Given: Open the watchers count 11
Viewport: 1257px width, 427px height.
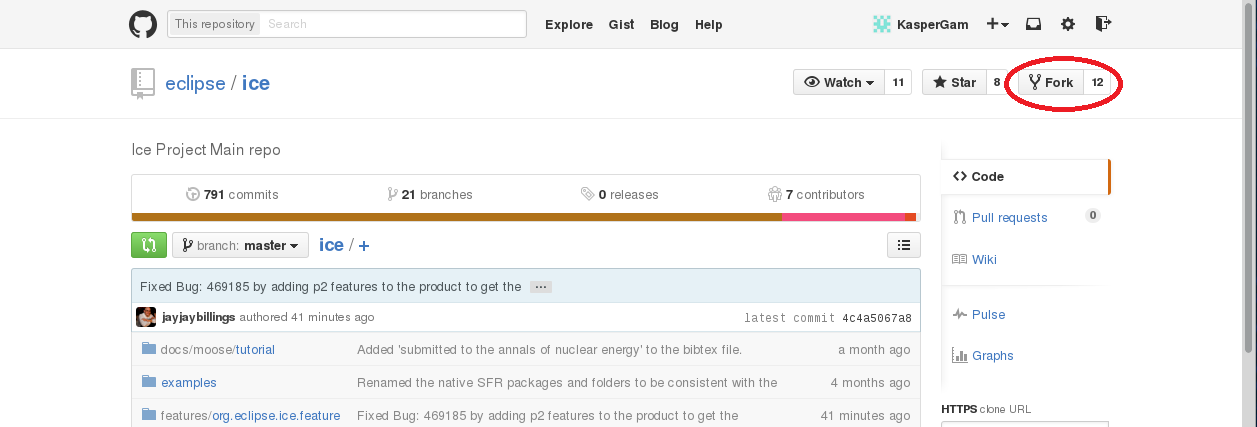Looking at the screenshot, I should [898, 82].
